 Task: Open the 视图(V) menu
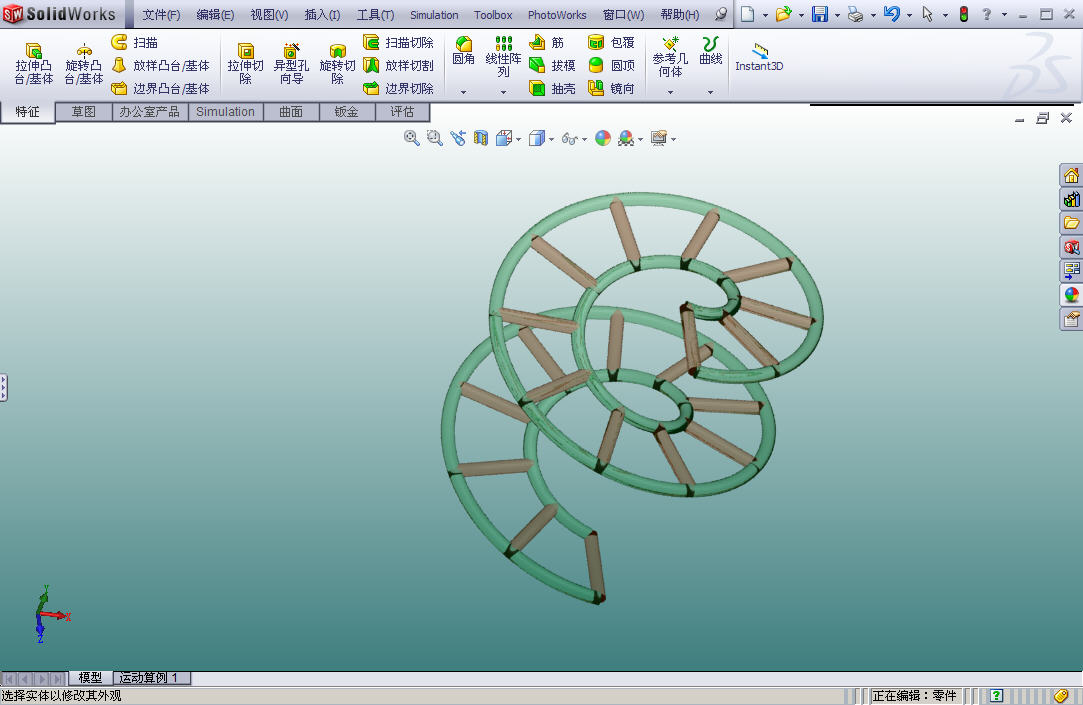click(x=269, y=15)
